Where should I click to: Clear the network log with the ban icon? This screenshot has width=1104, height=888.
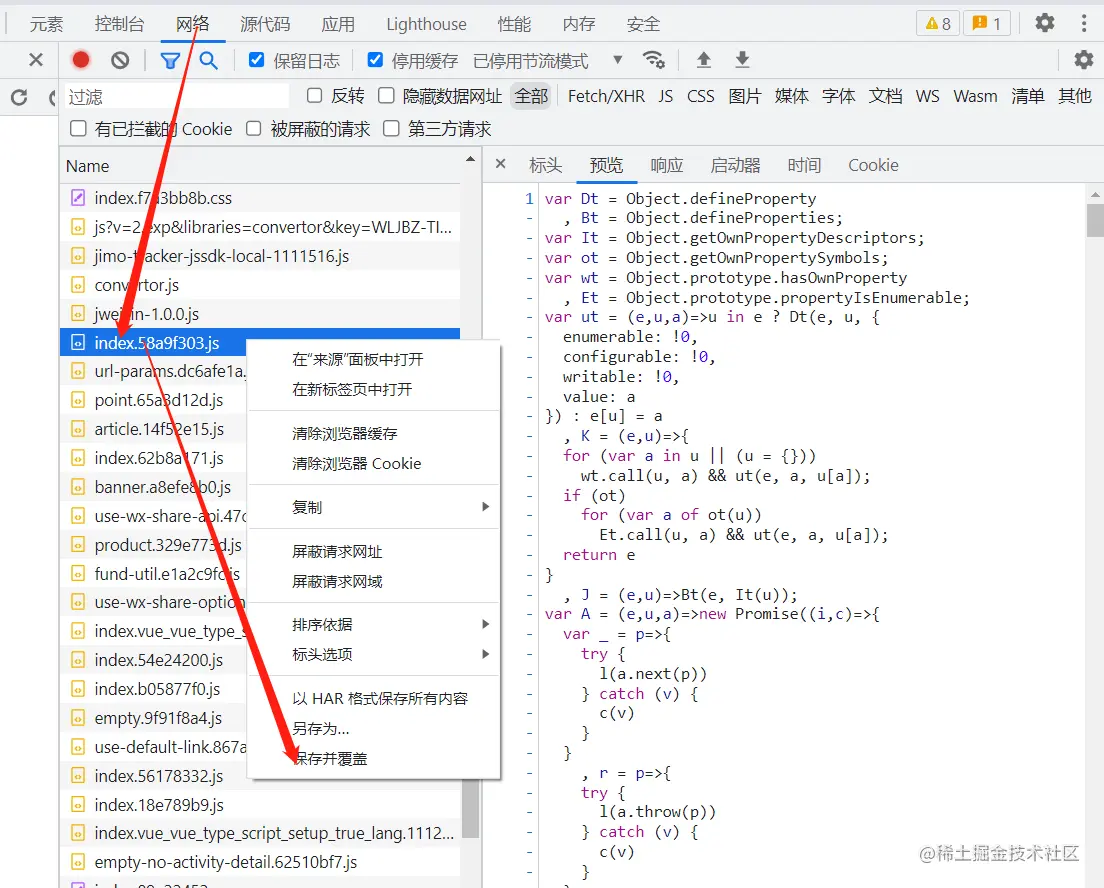click(x=120, y=60)
